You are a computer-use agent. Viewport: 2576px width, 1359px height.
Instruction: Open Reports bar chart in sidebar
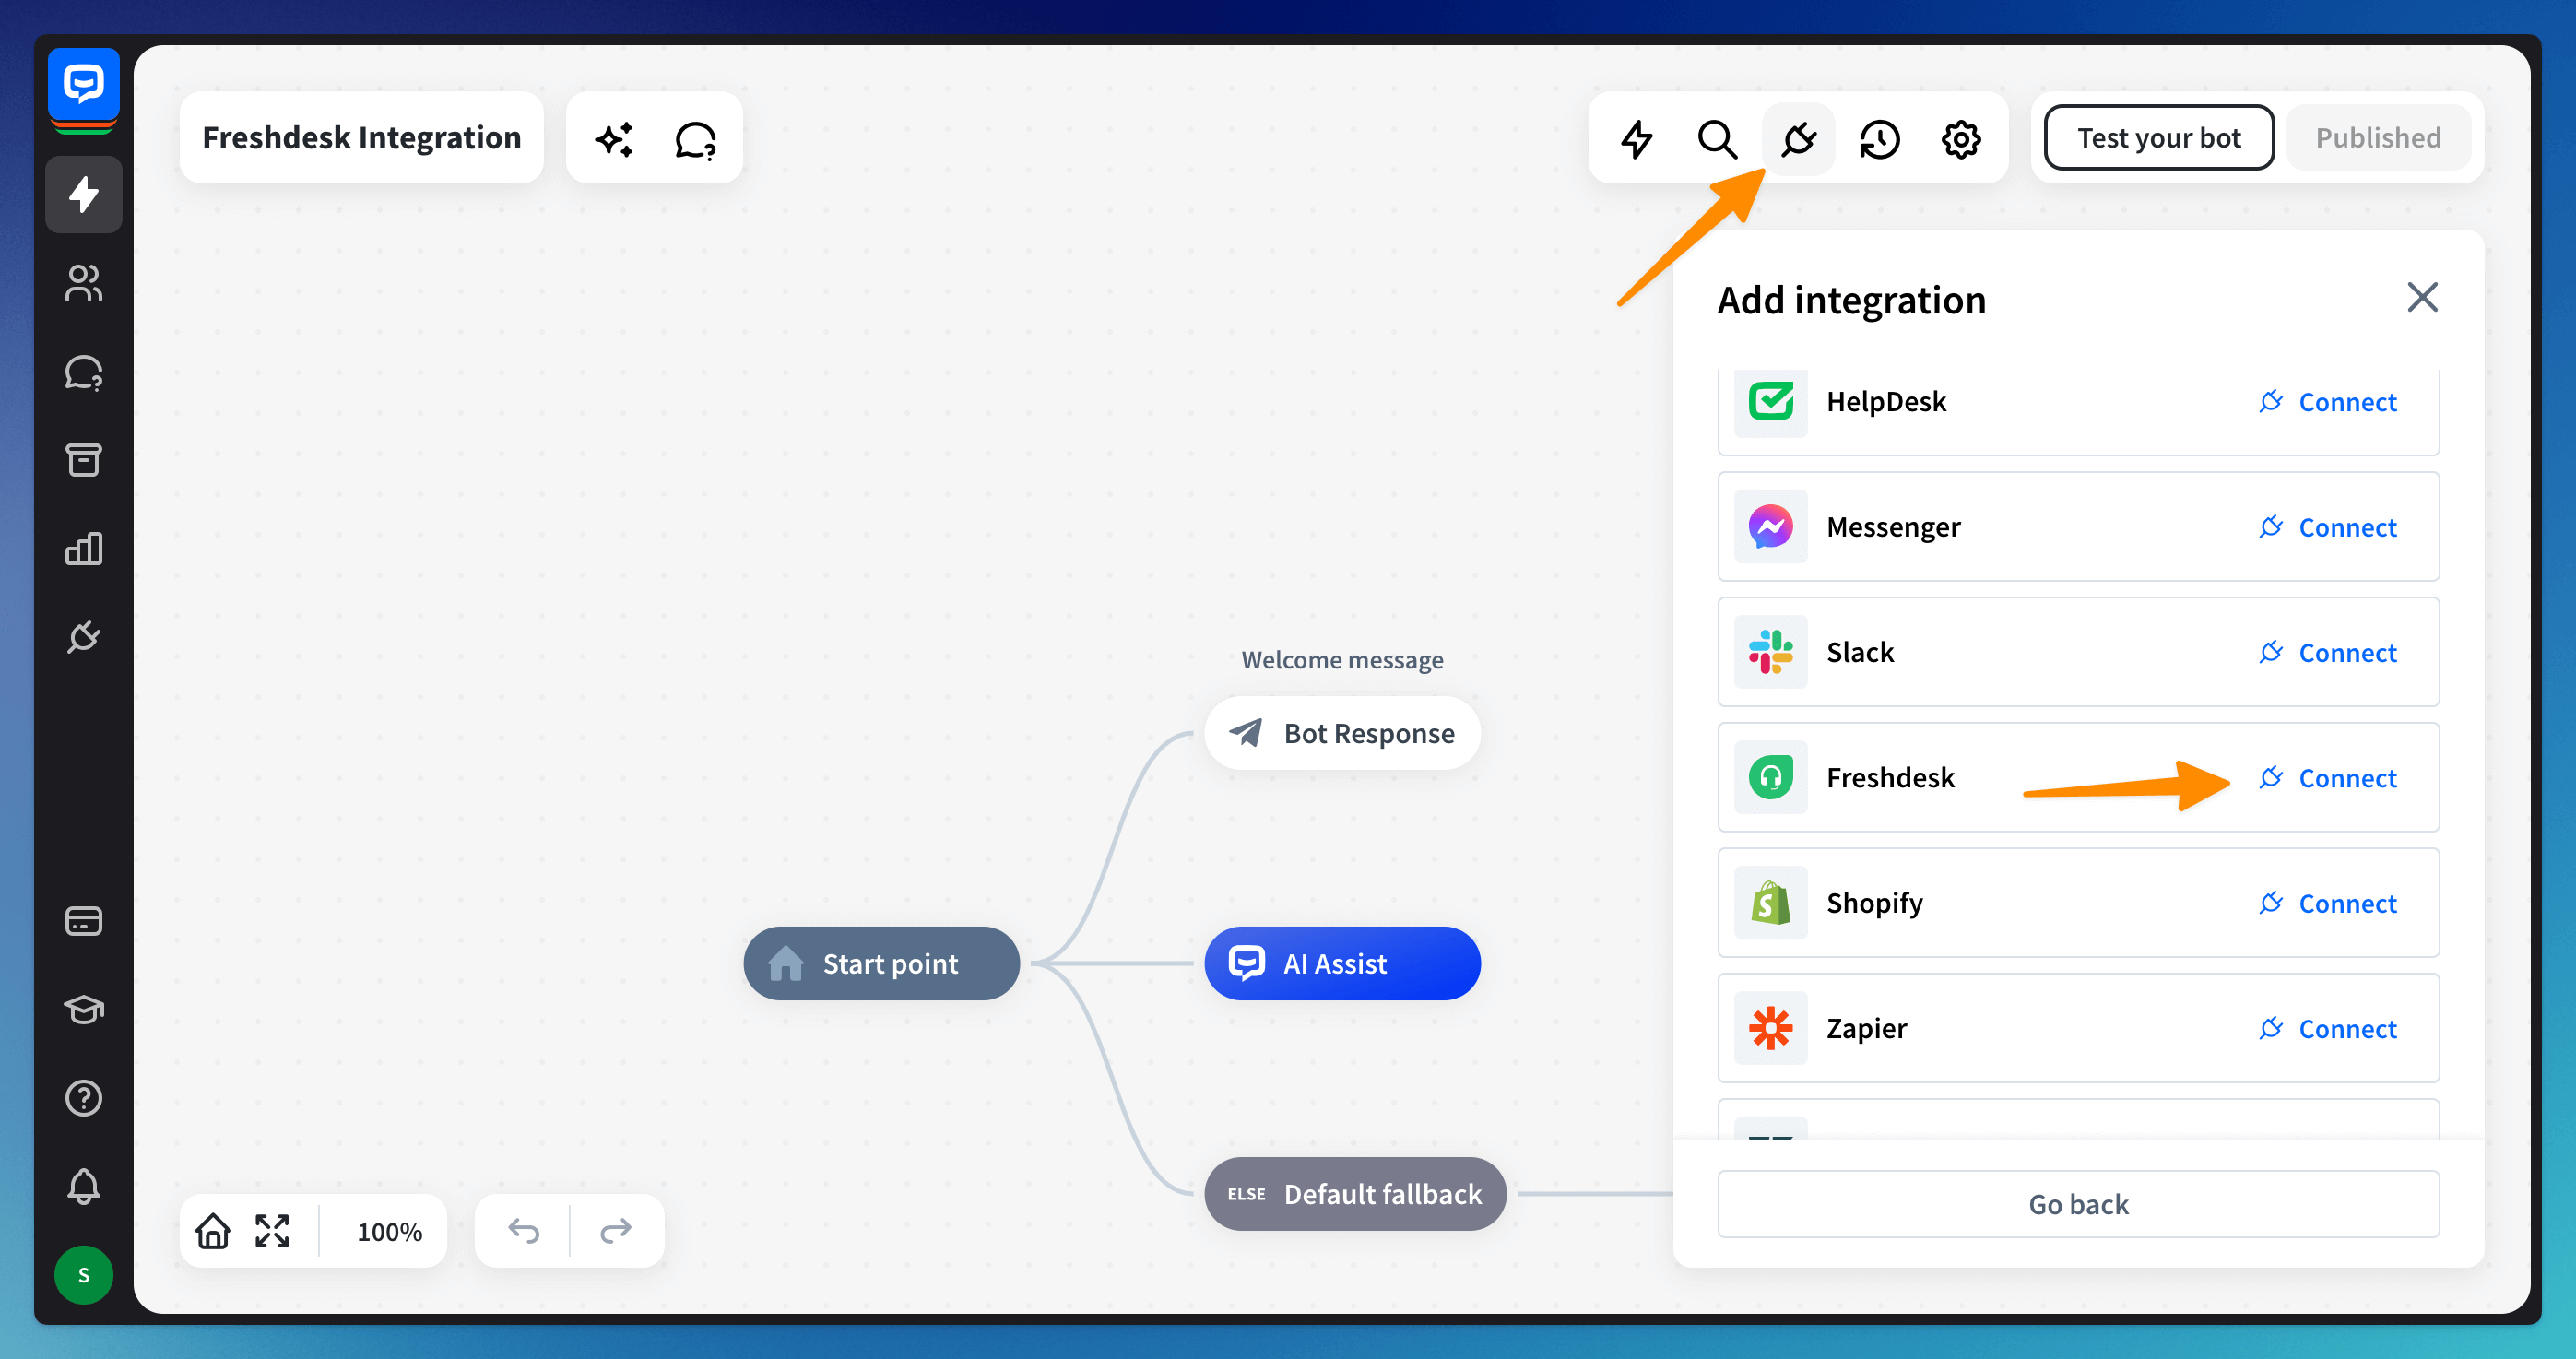(83, 549)
